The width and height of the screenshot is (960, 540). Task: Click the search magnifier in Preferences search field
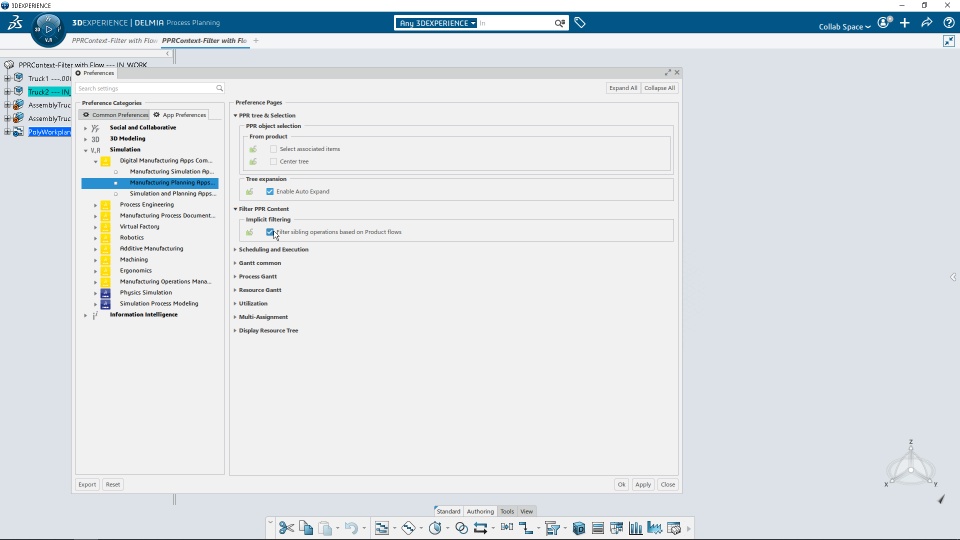(x=219, y=88)
